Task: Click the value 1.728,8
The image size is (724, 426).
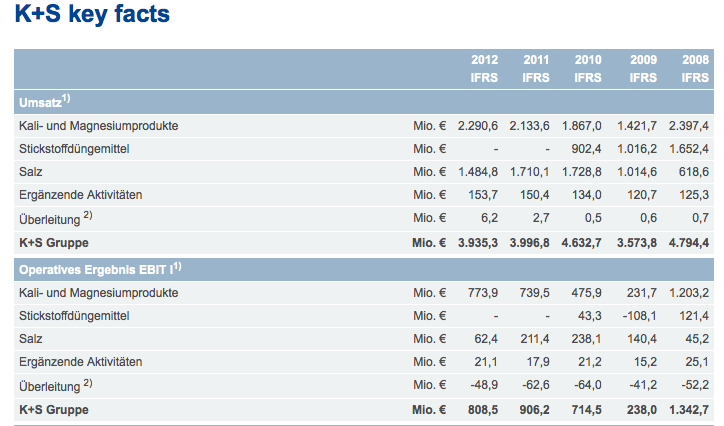Action: click(582, 172)
